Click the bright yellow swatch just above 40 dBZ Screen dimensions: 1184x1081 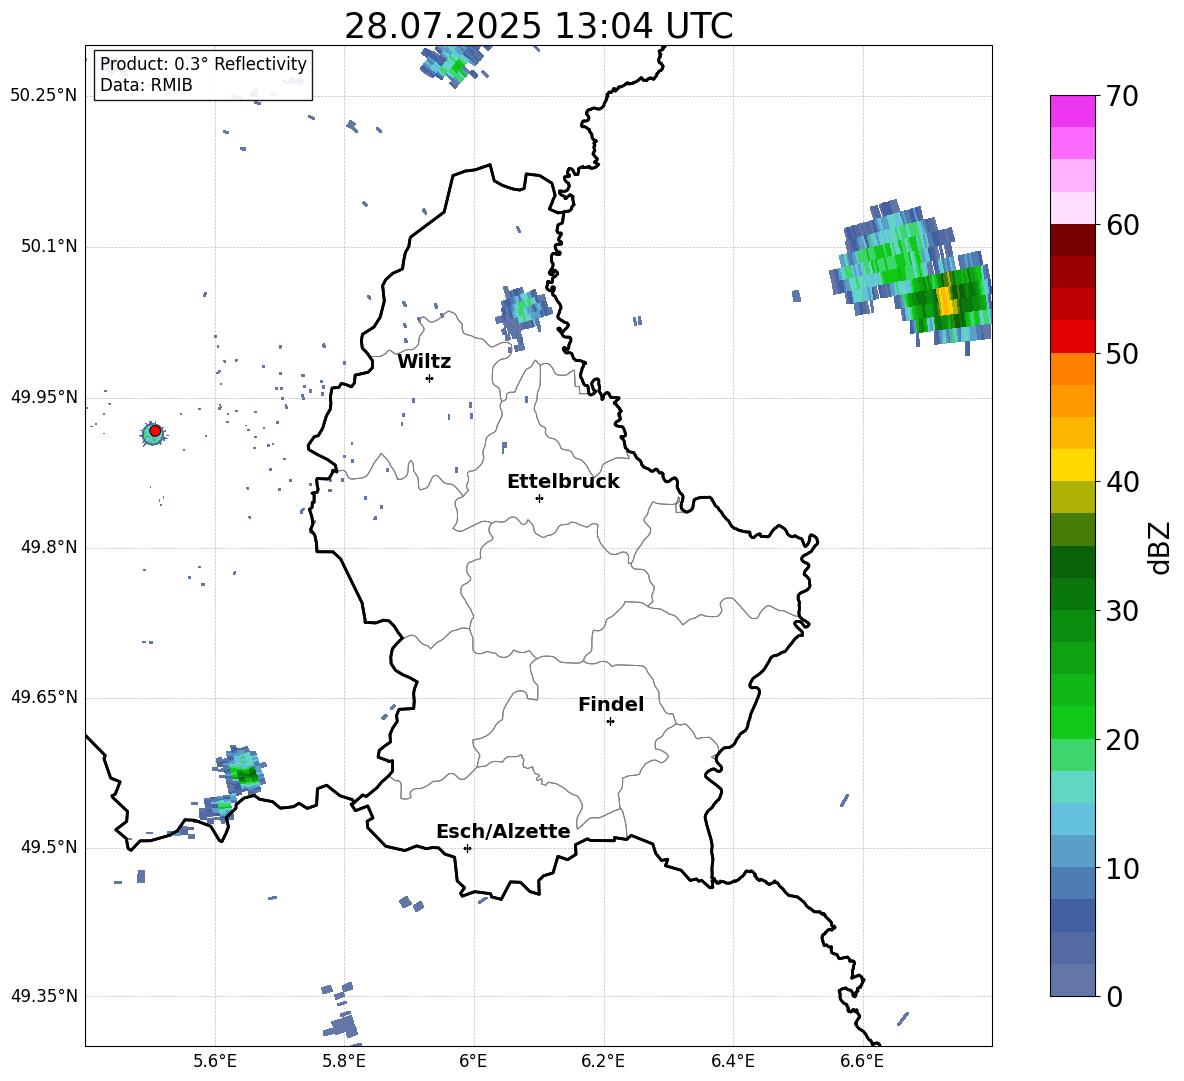(1072, 465)
